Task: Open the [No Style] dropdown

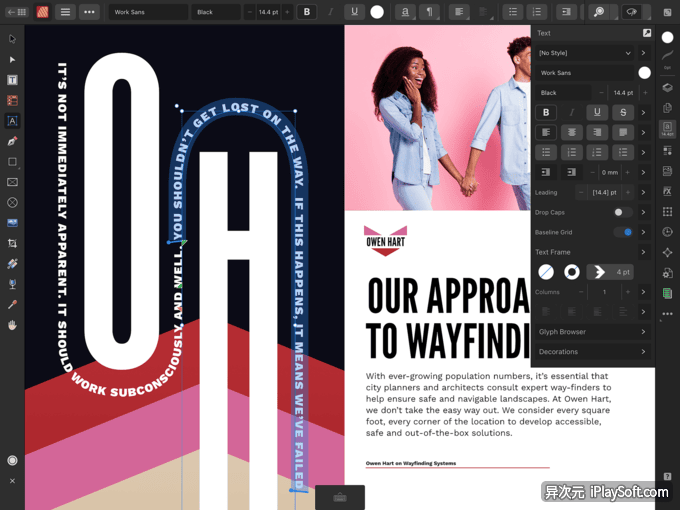Action: click(x=584, y=52)
